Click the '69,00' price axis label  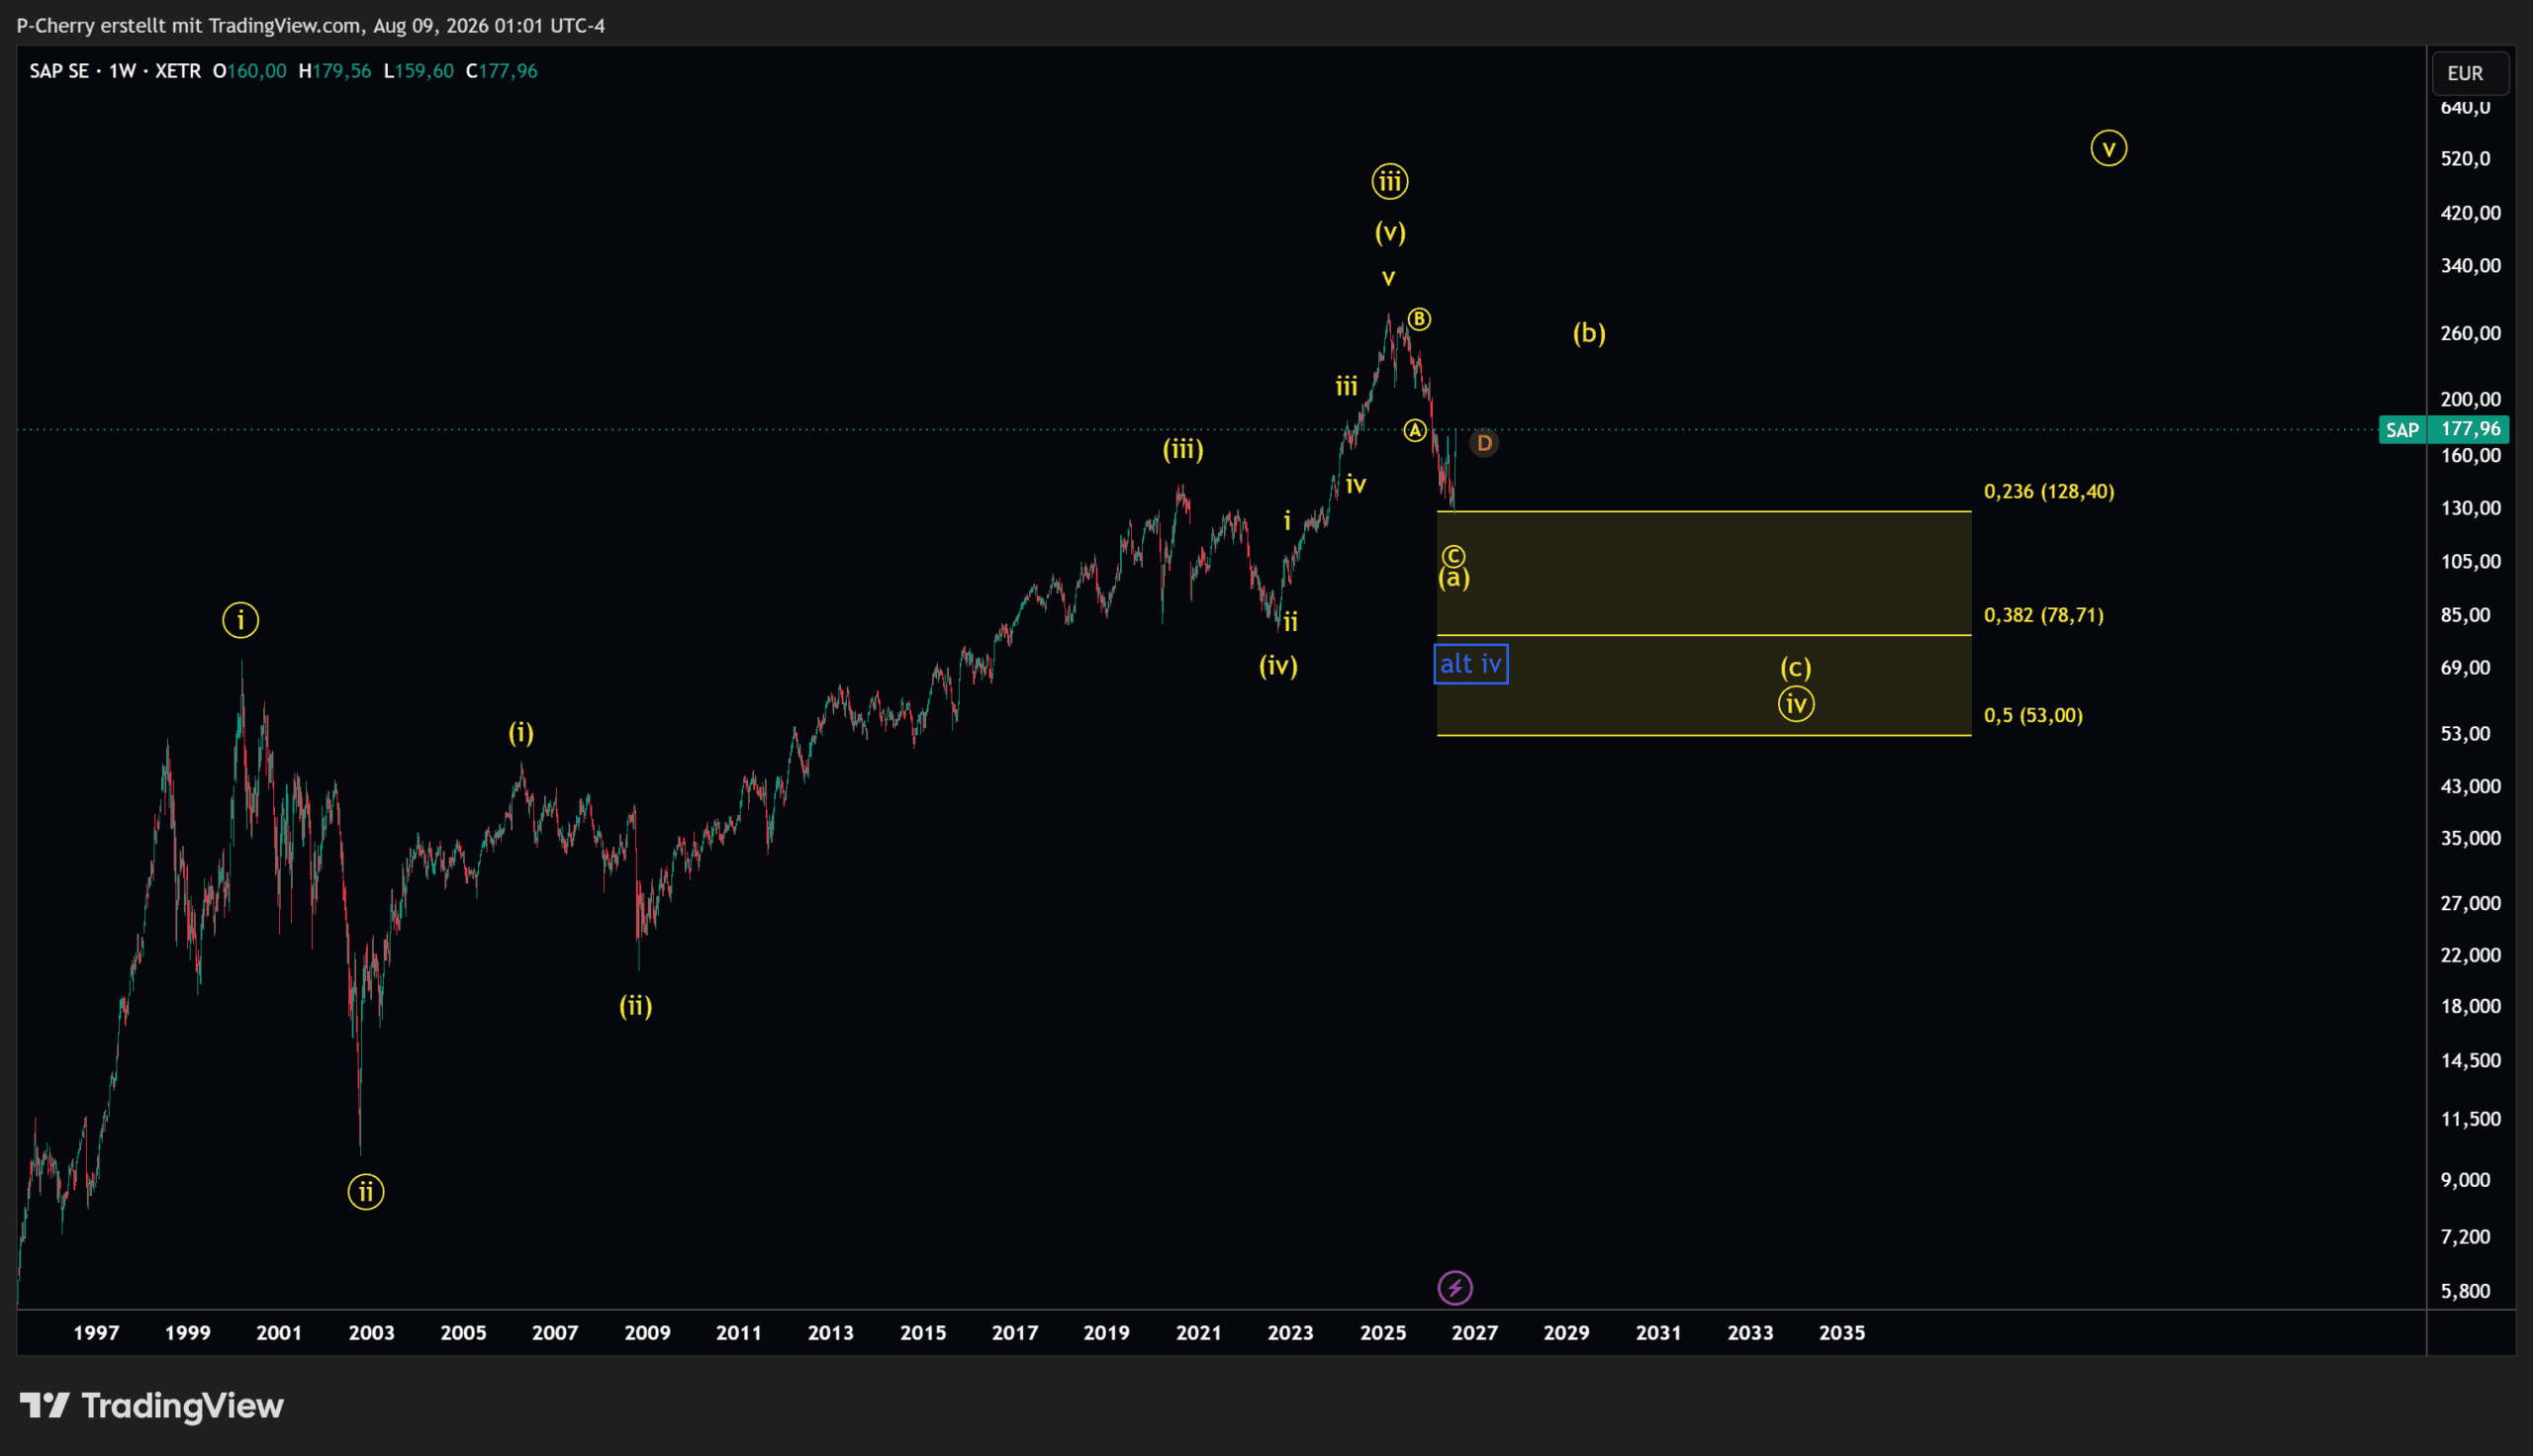coord(2466,668)
